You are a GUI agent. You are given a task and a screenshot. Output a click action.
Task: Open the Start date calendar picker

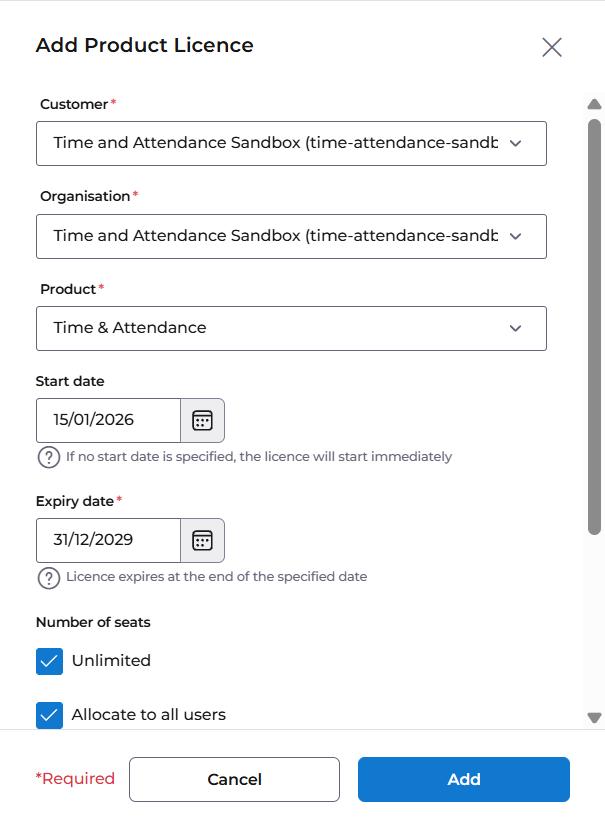tap(202, 420)
